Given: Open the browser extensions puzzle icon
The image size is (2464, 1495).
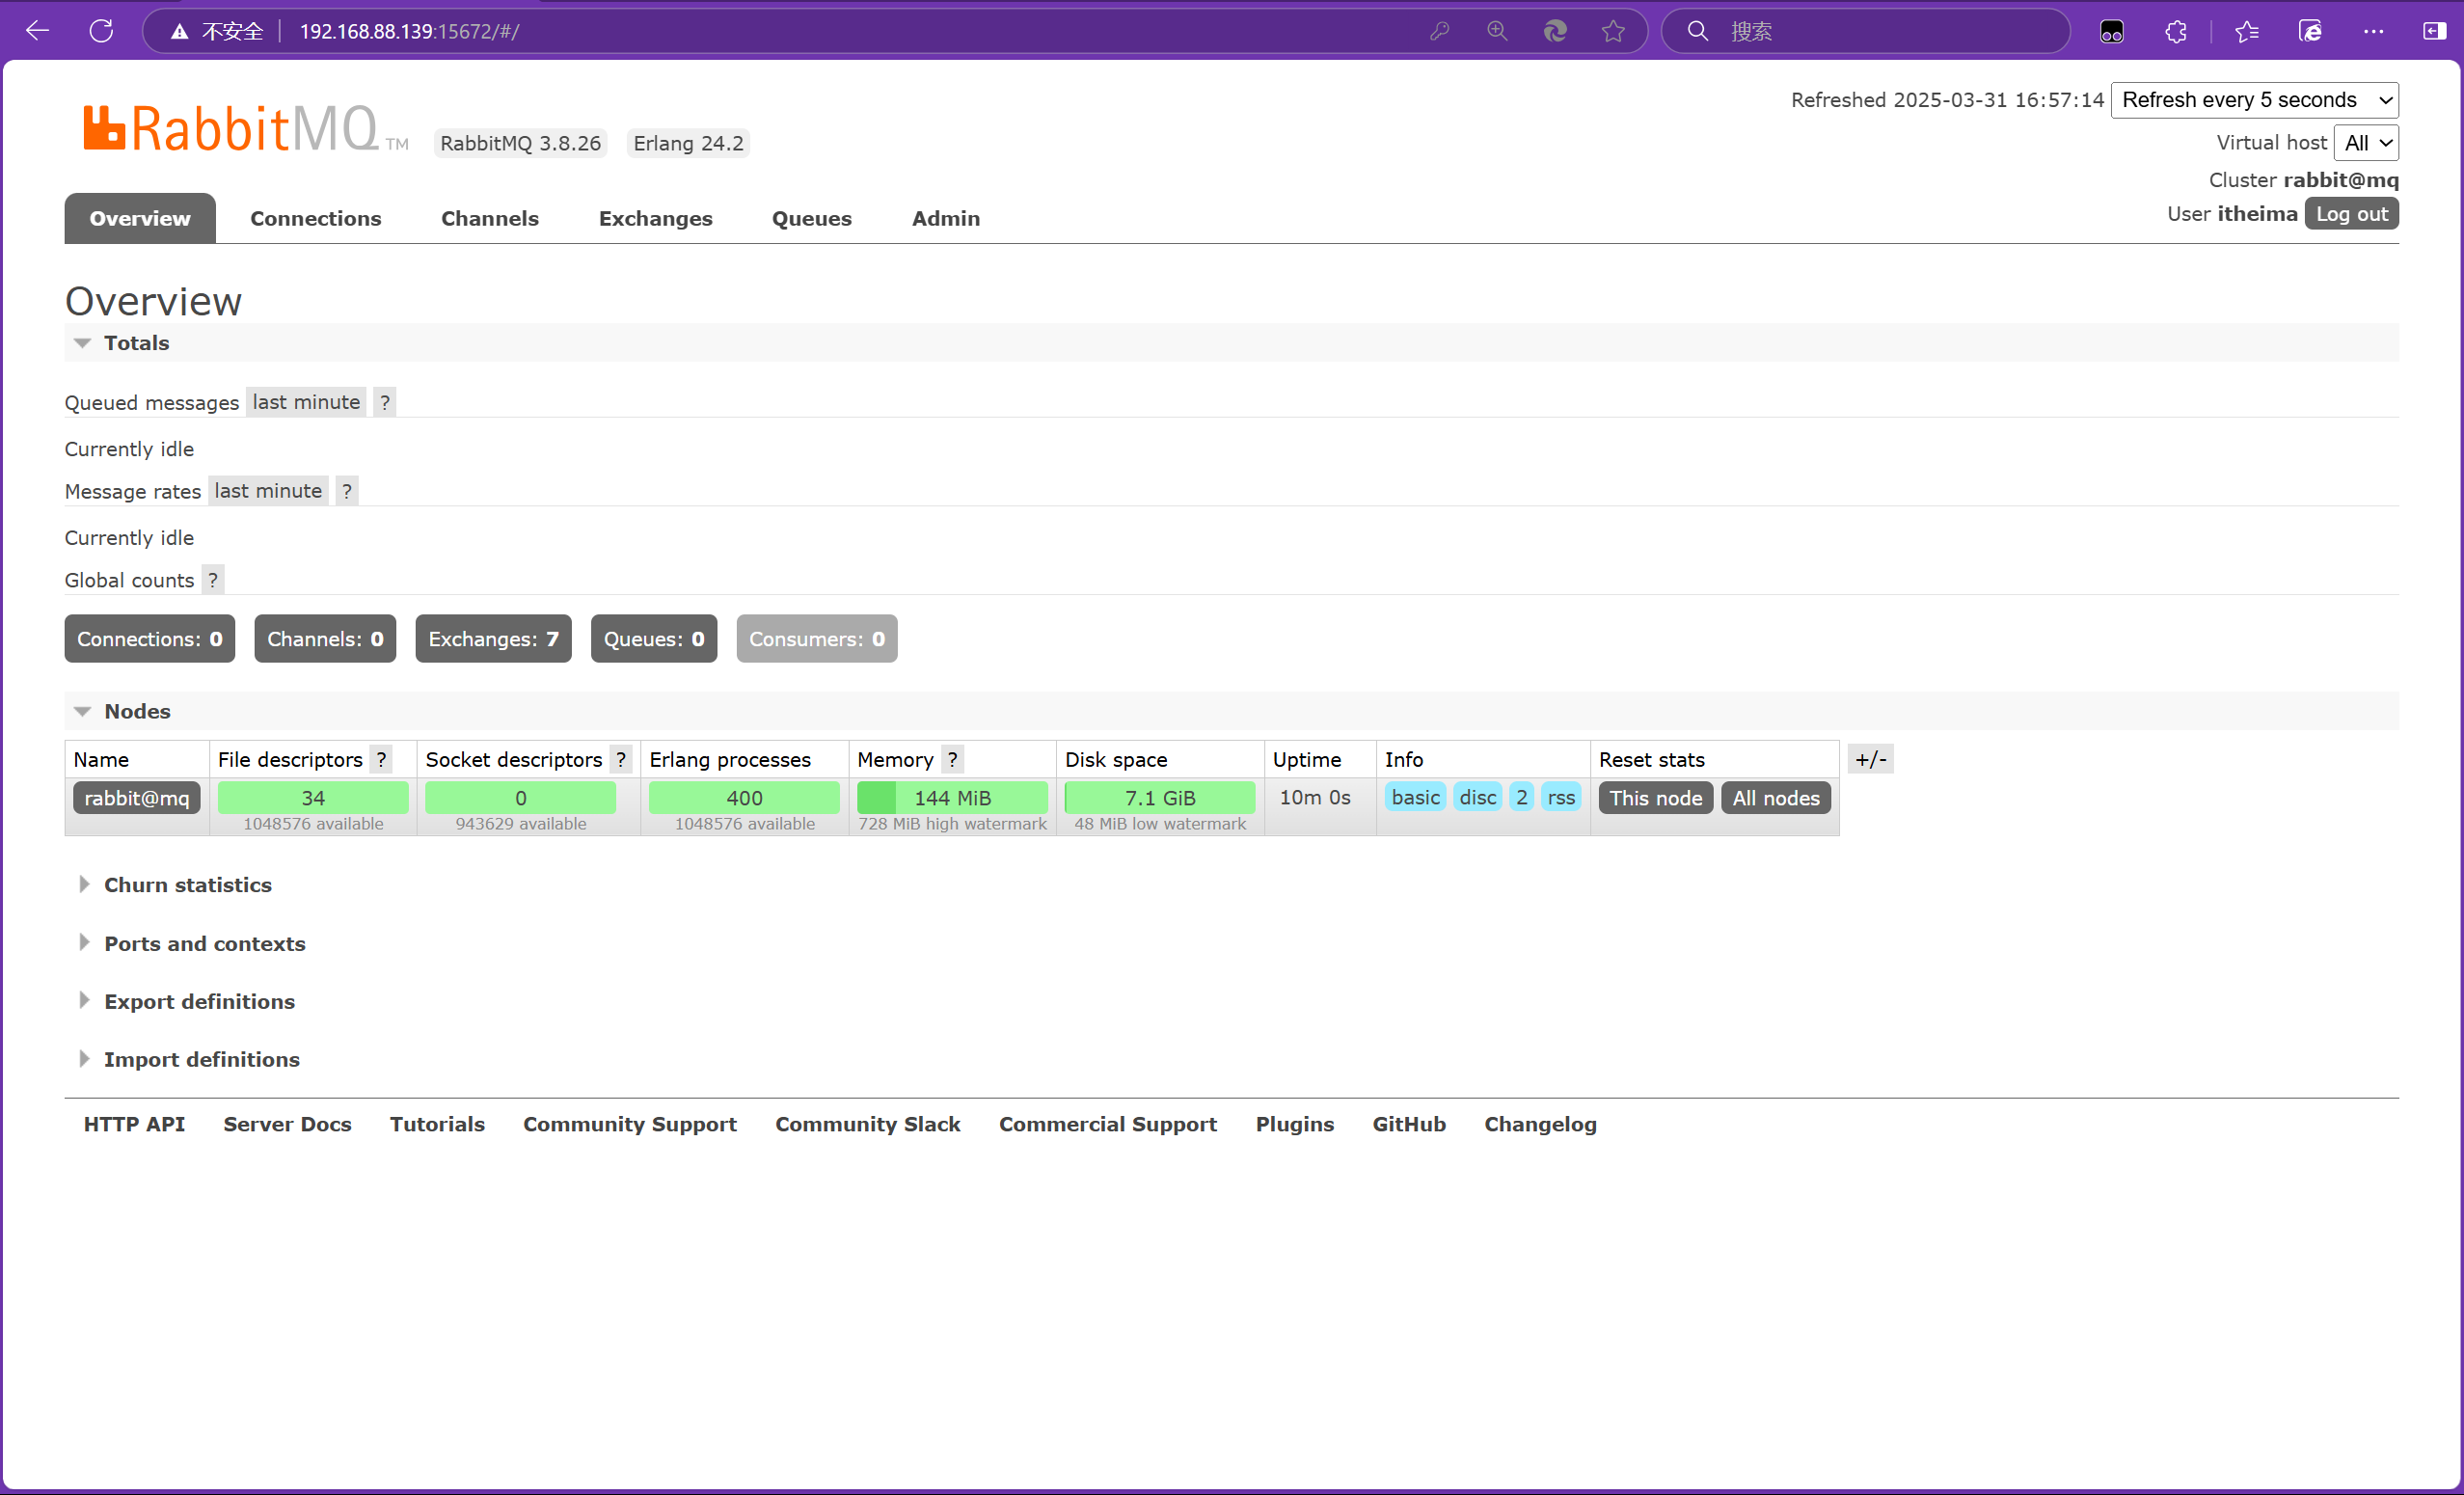Looking at the screenshot, I should click(x=2176, y=31).
